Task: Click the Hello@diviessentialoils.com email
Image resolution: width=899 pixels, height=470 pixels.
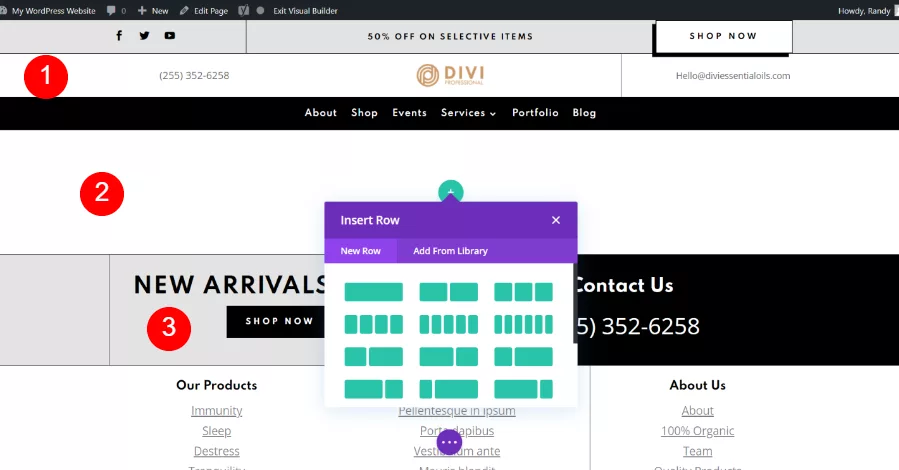Action: click(733, 76)
